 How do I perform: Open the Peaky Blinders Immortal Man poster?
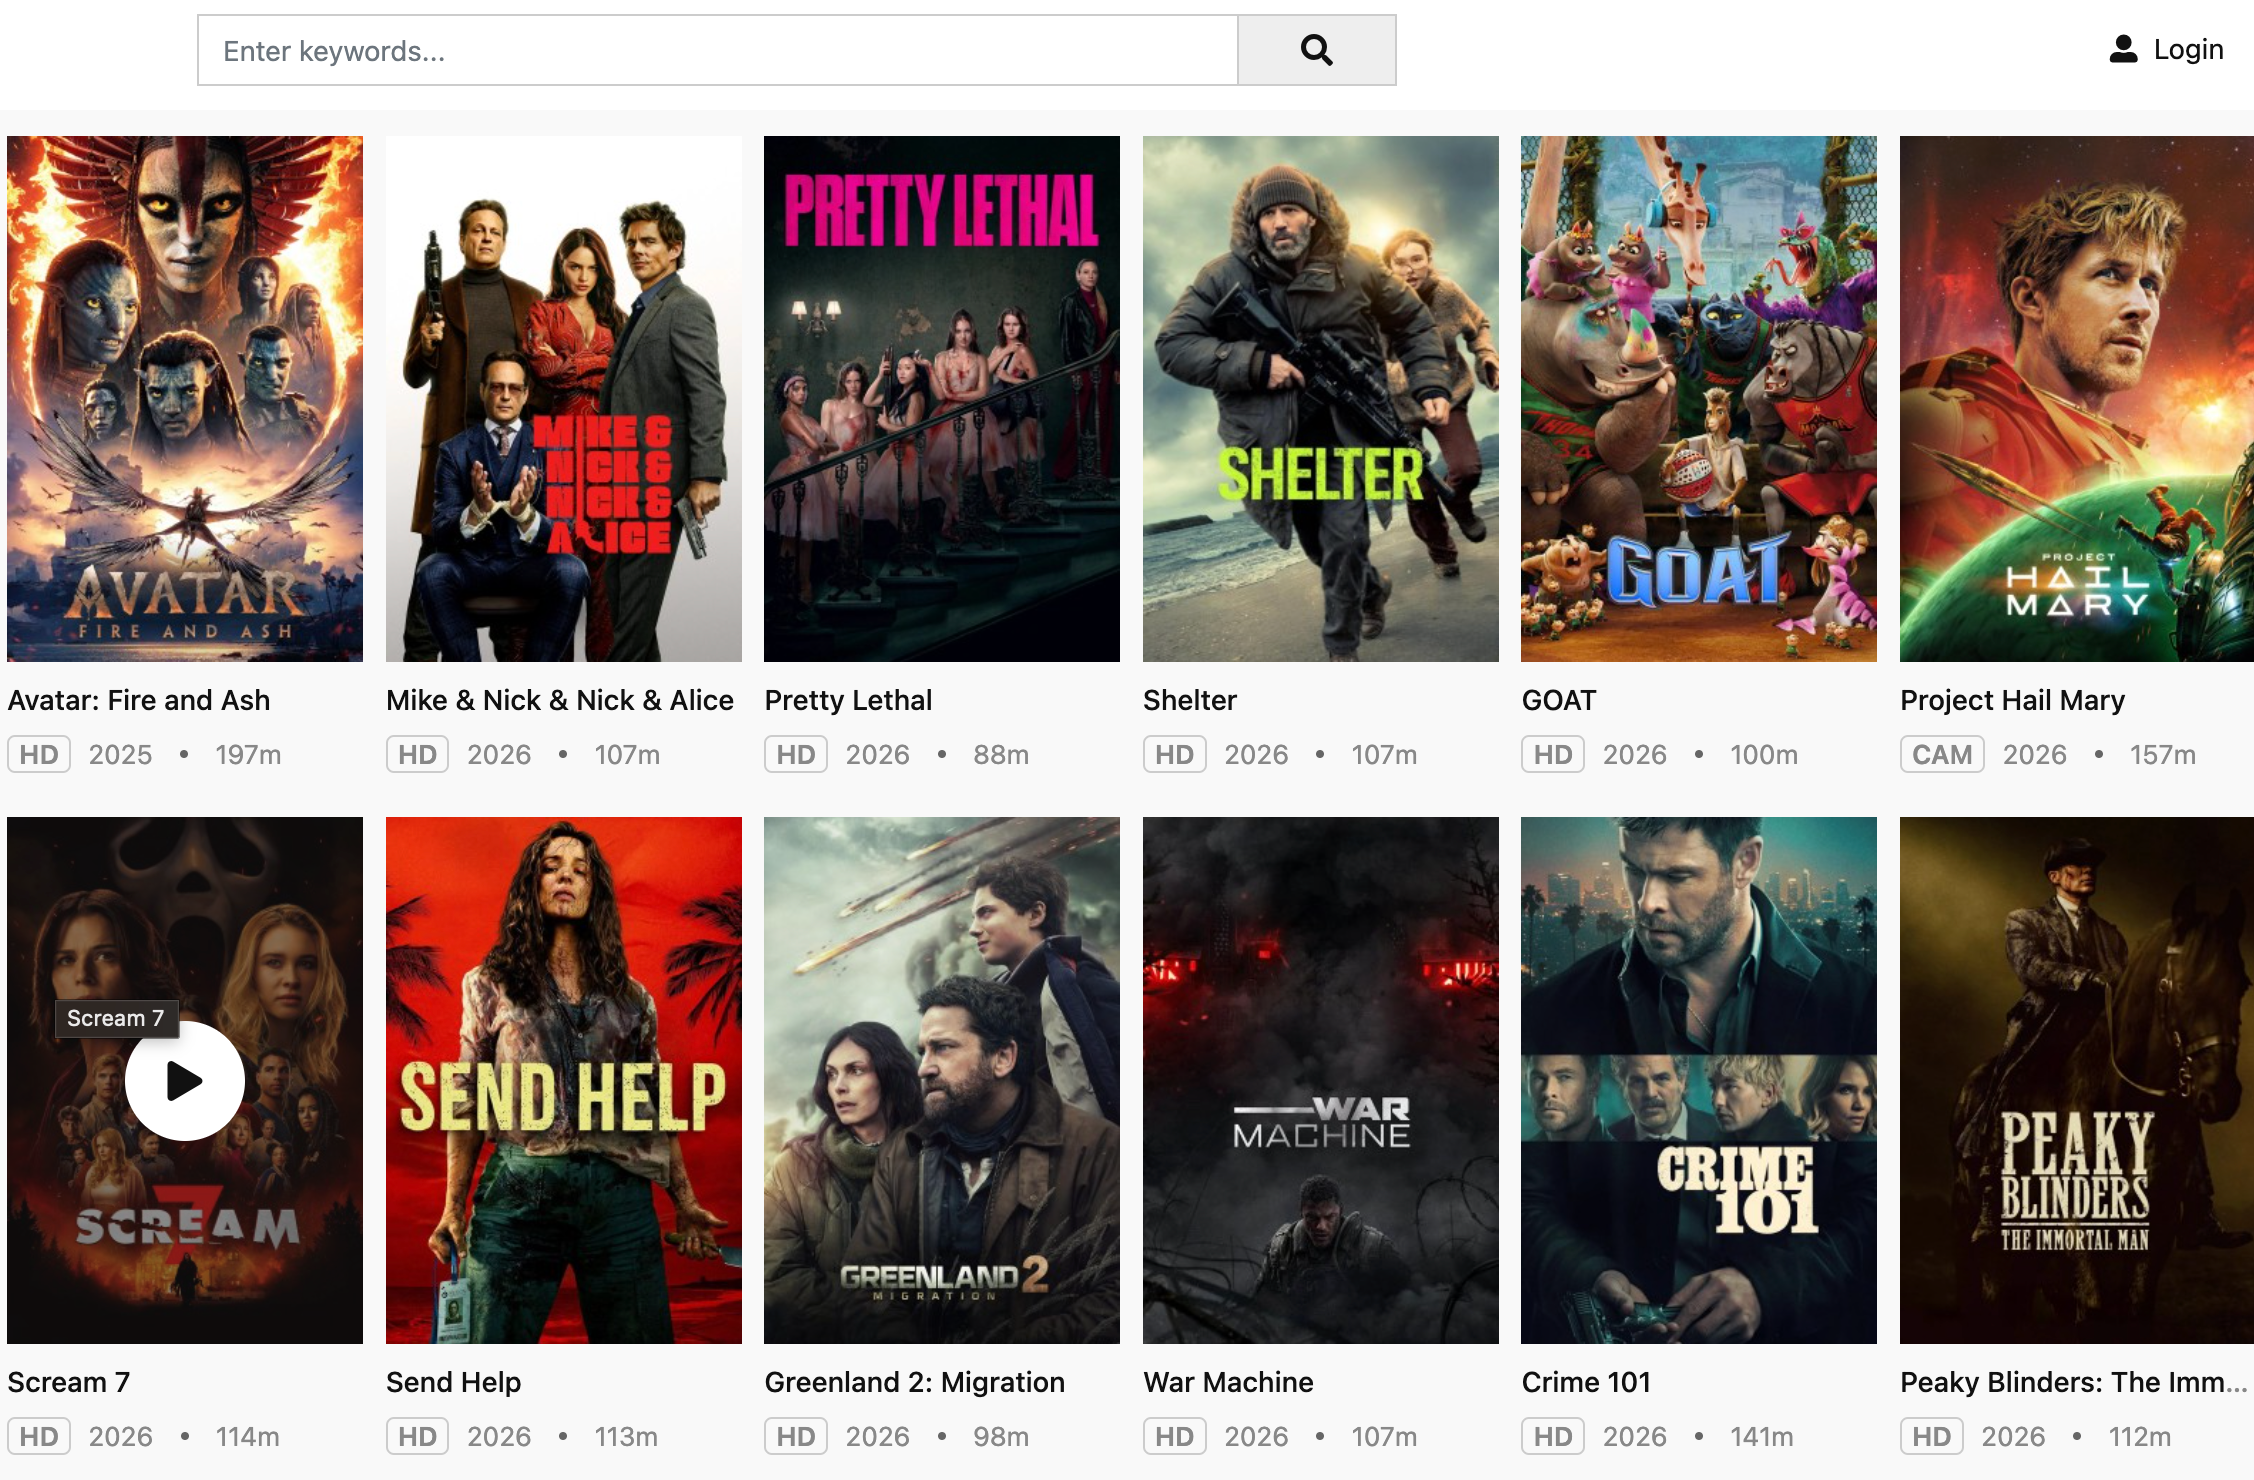2077,1080
